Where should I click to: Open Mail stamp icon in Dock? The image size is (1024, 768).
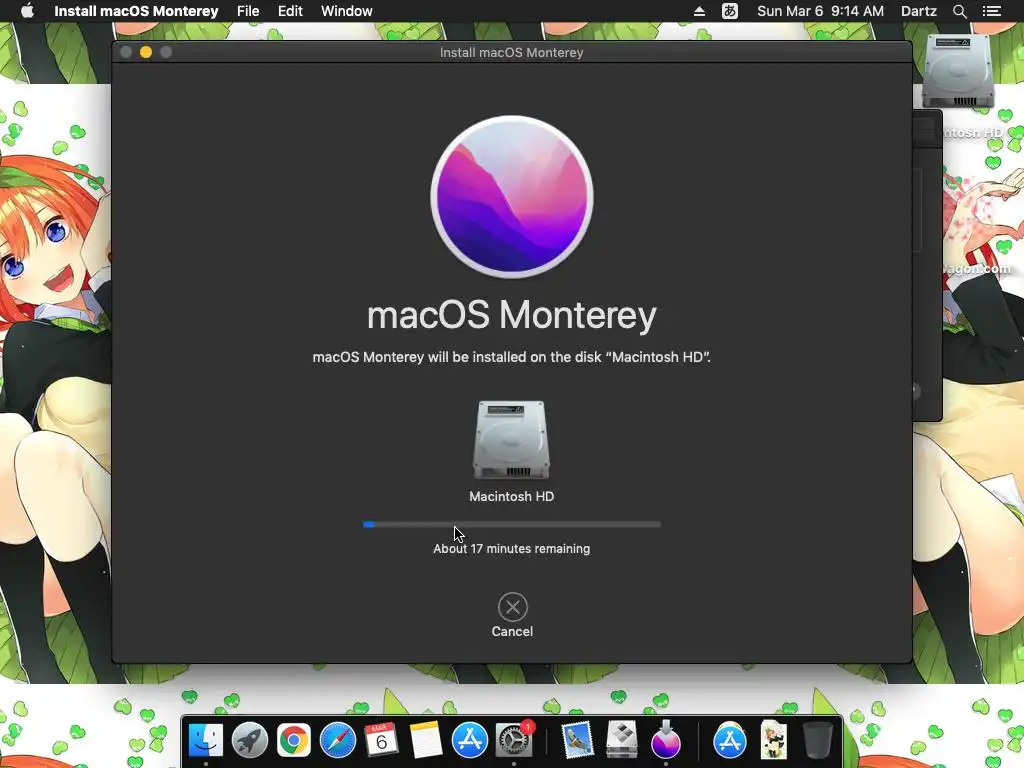[577, 741]
